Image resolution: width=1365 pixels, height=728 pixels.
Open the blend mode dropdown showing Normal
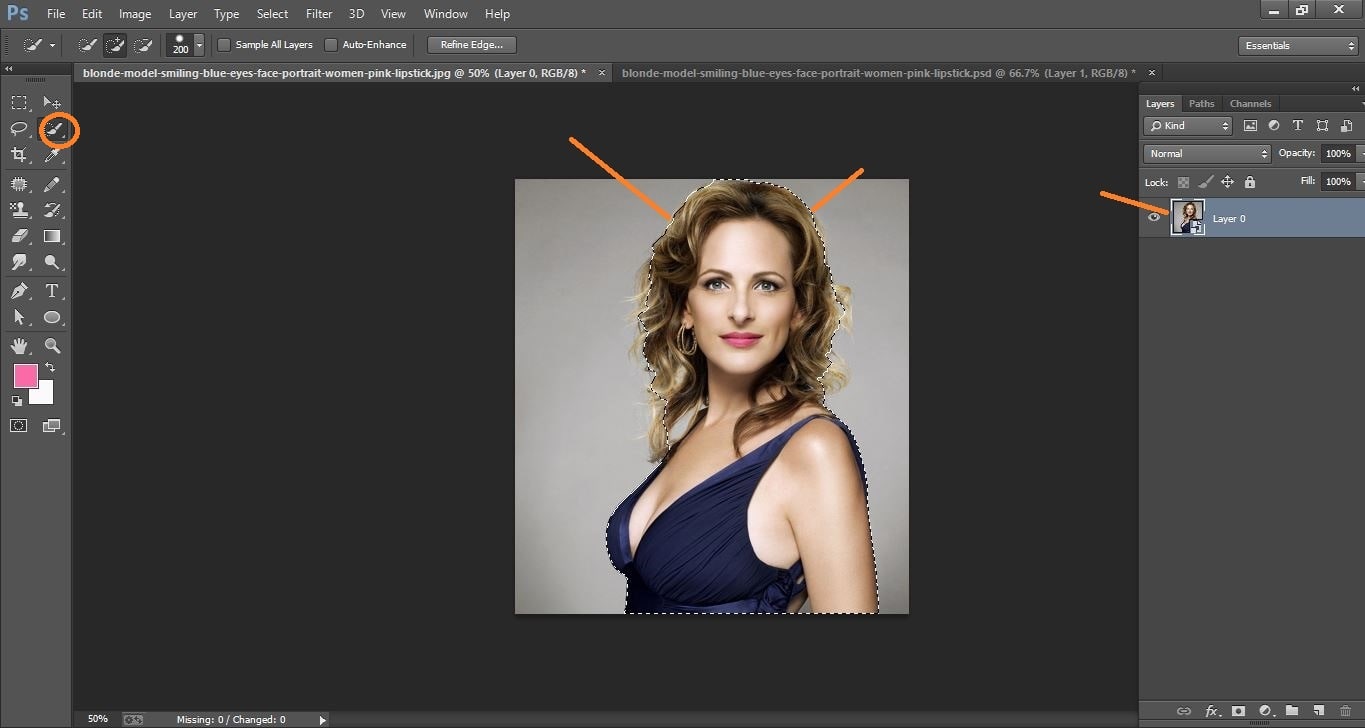(1206, 153)
